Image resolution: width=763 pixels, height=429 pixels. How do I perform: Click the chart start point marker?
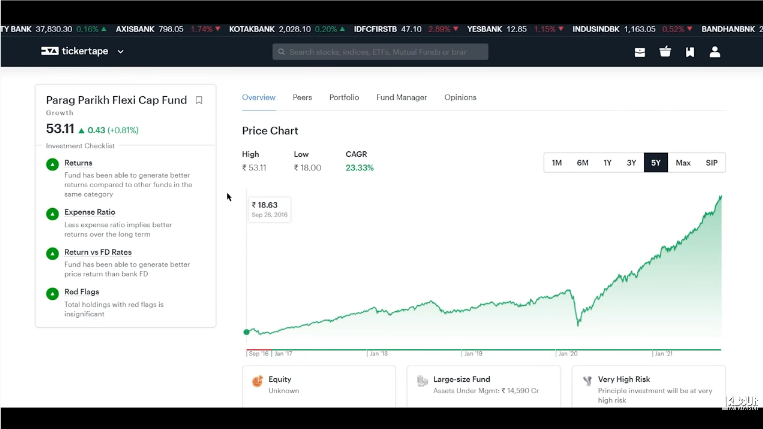(246, 332)
